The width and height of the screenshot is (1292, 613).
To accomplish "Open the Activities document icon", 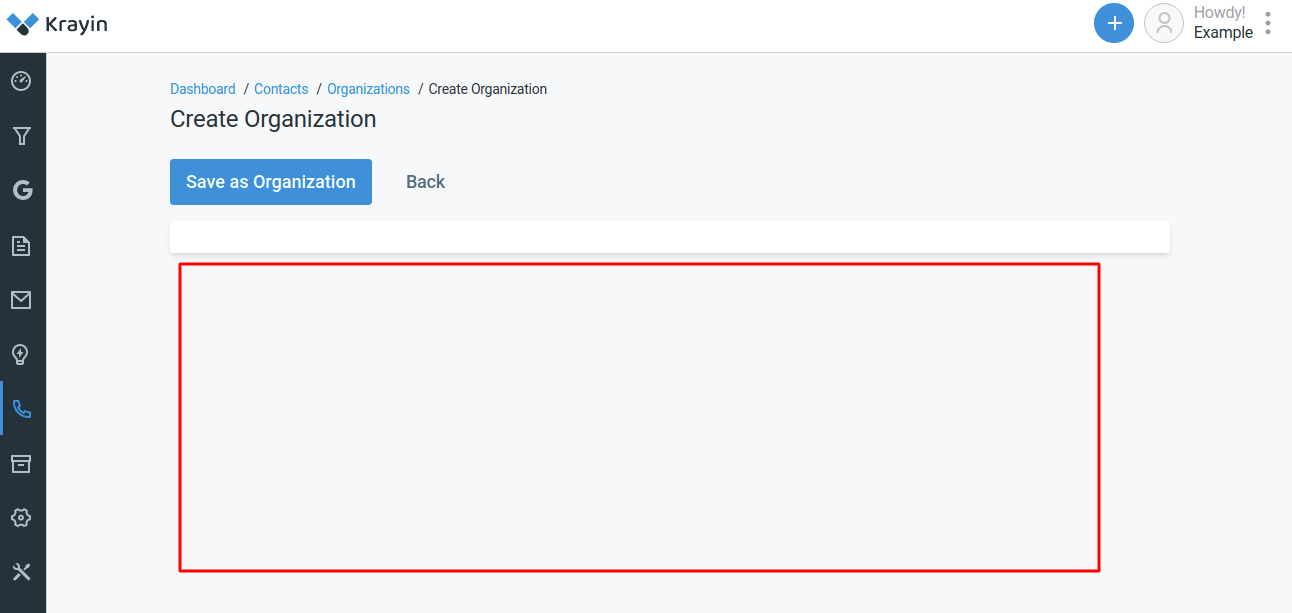I will [x=22, y=245].
